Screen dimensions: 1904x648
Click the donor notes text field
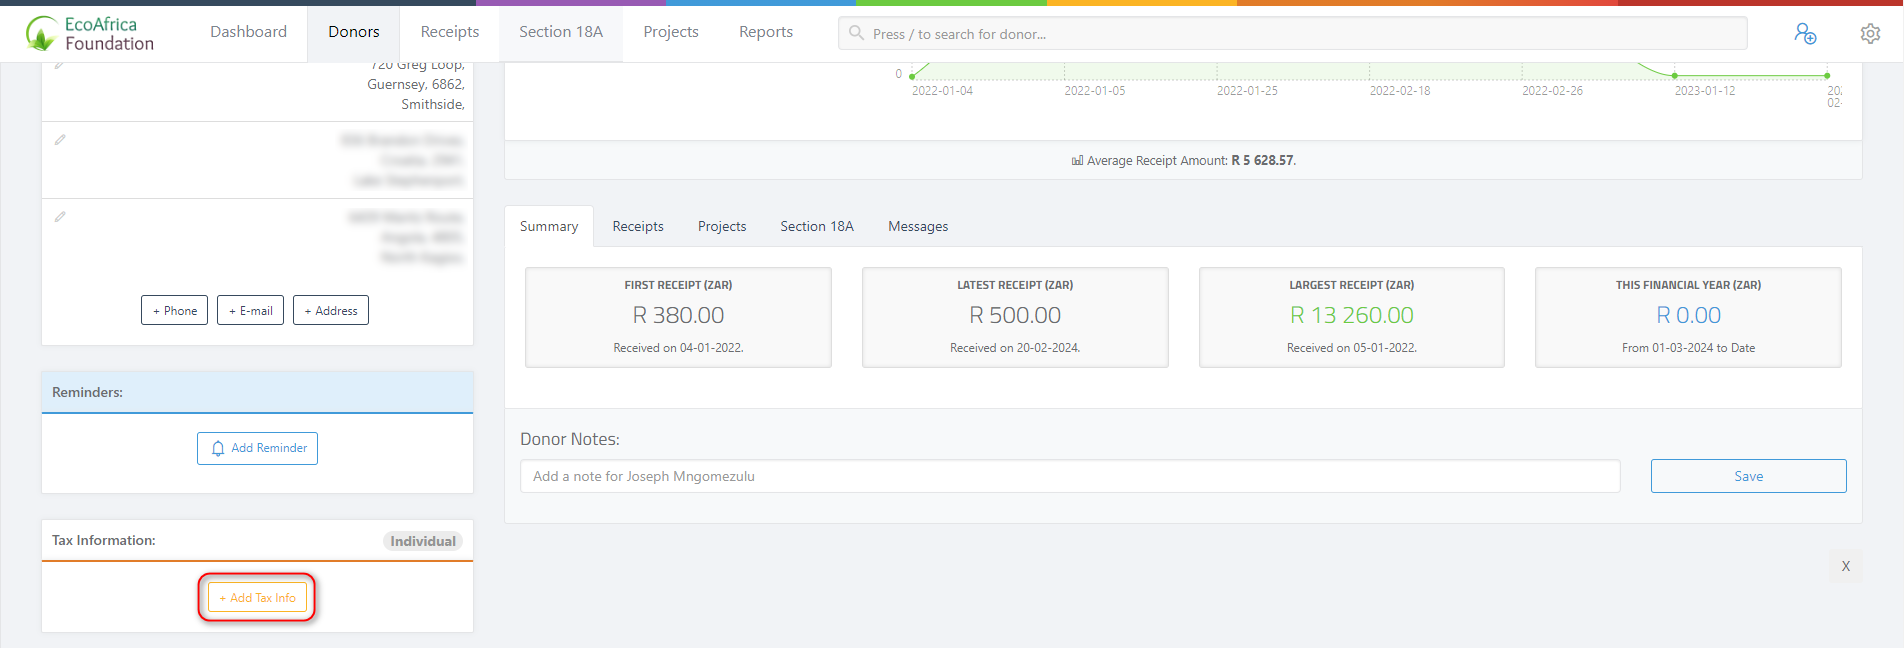click(1069, 476)
